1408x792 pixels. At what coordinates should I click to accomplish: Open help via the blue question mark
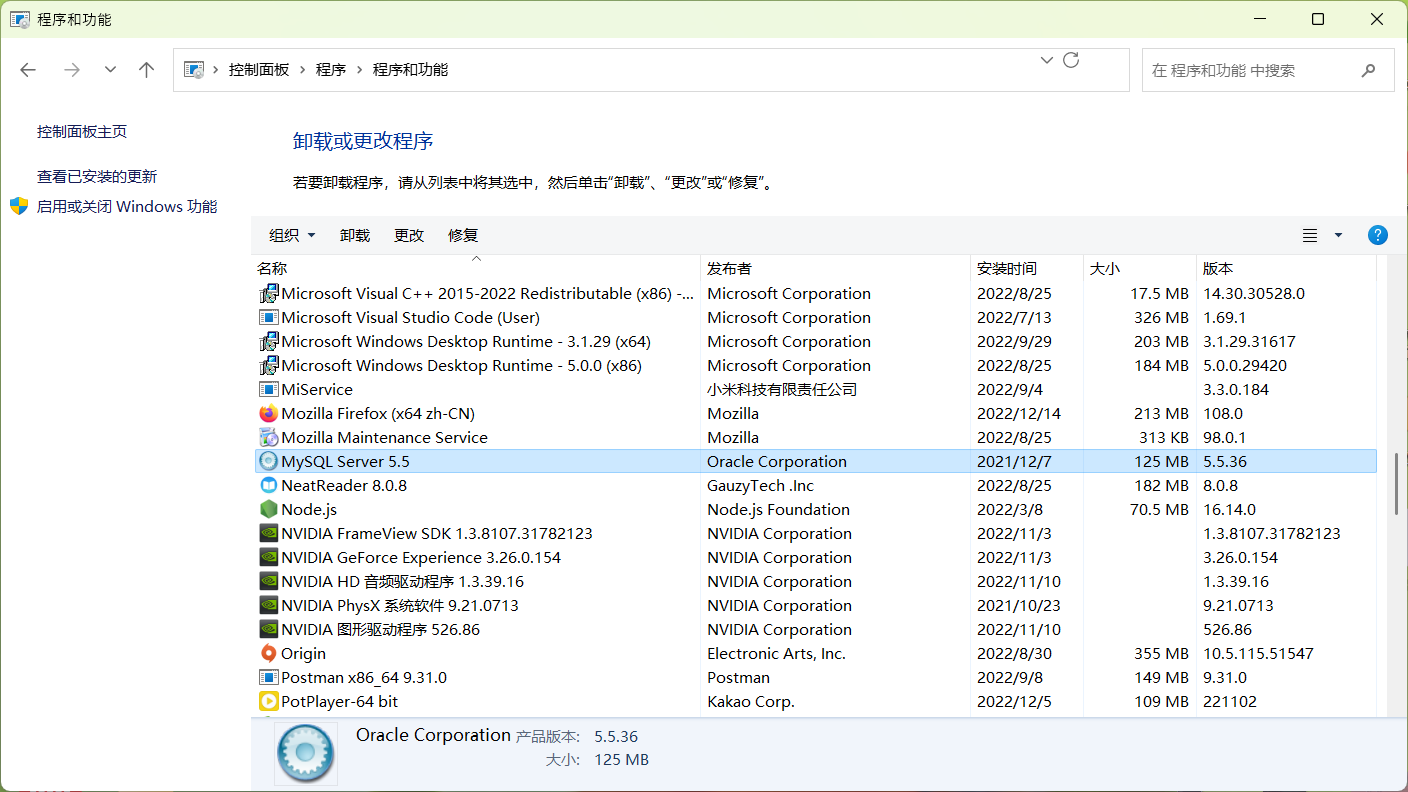pyautogui.click(x=1377, y=235)
